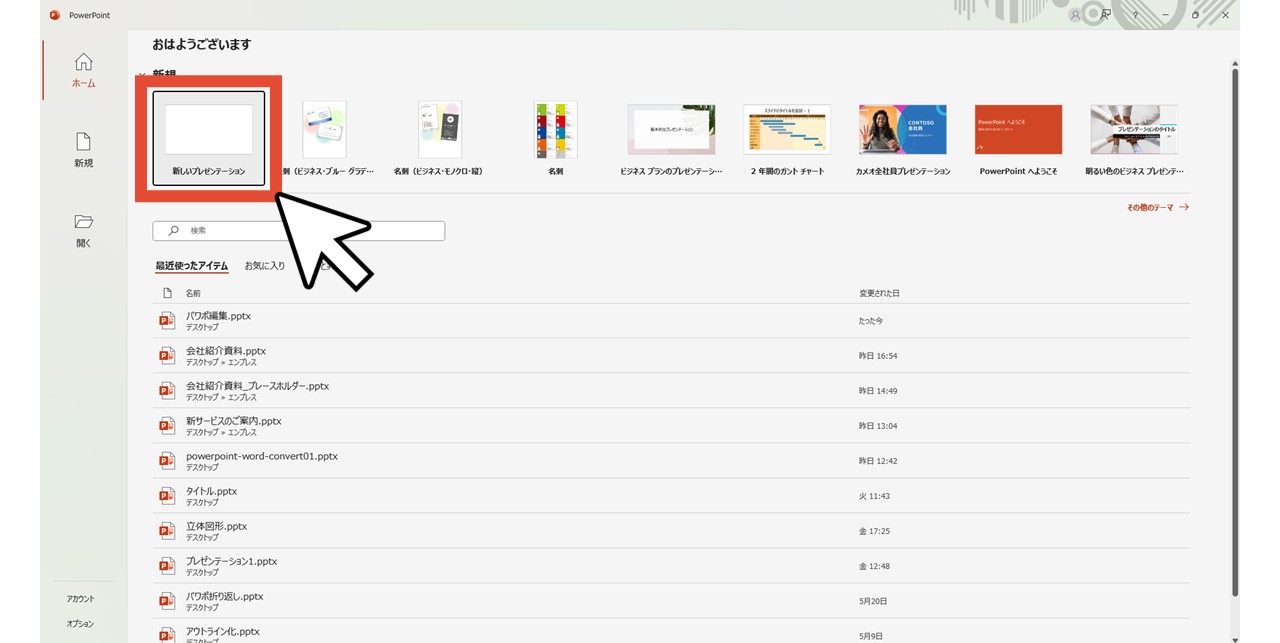This screenshot has height=643, width=1280.
Task: Open アウトライン化.pptx at list bottom
Action: coord(223,631)
